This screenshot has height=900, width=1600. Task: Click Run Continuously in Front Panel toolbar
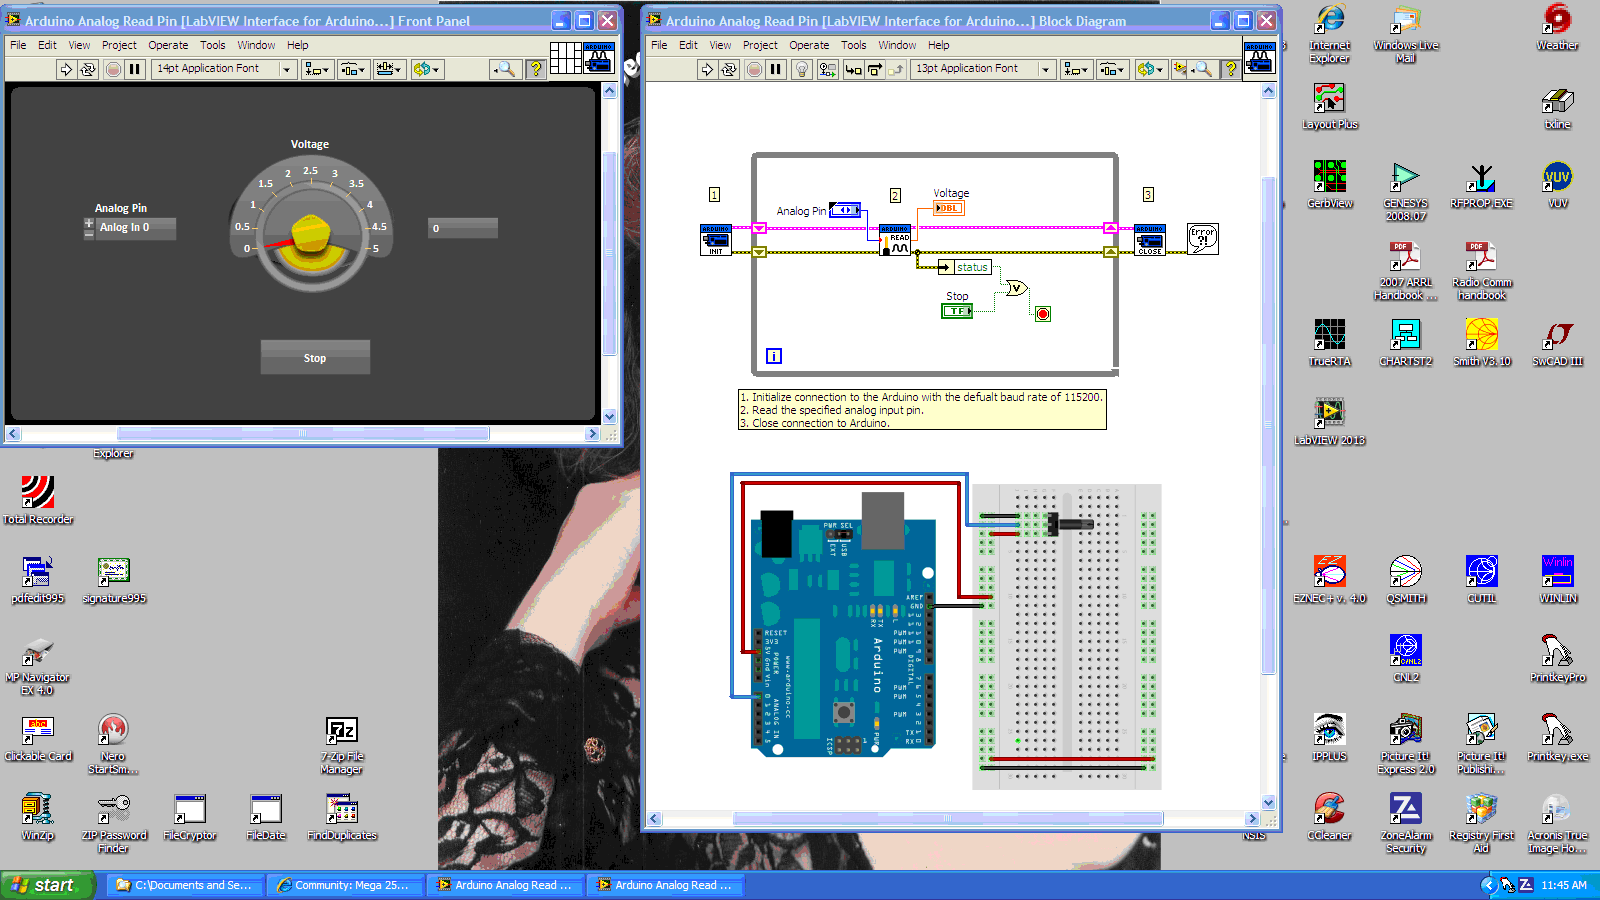[88, 69]
